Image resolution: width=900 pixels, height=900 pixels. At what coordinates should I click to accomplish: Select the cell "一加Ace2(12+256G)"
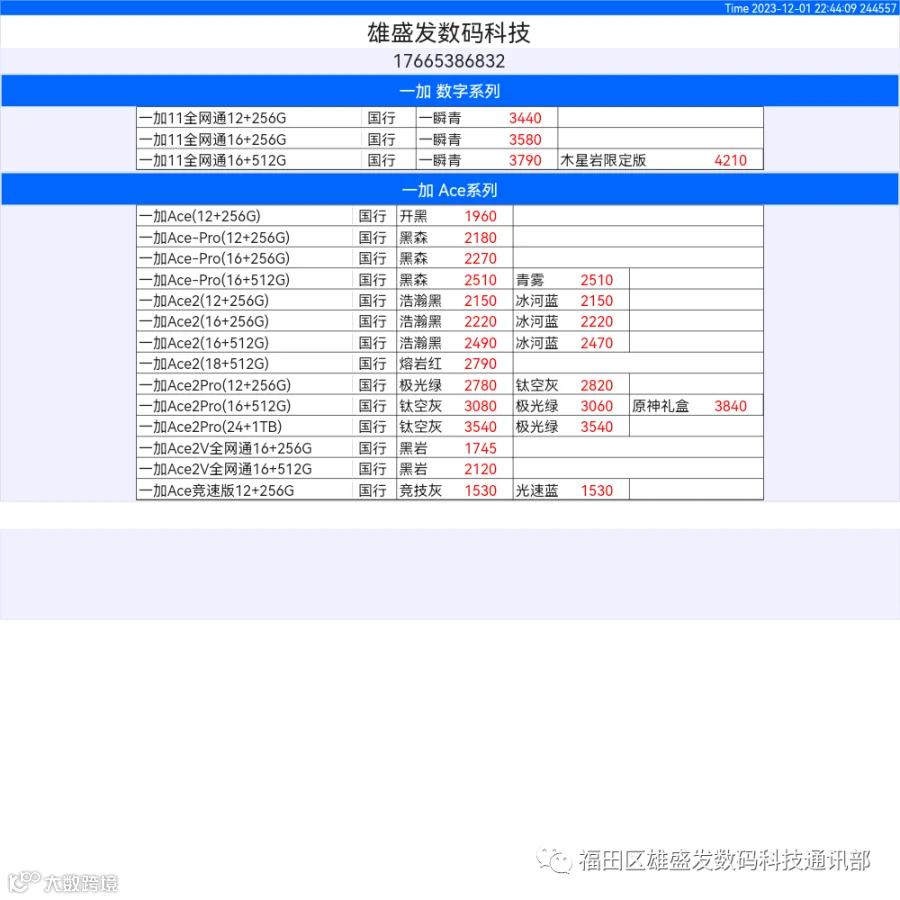[204, 301]
